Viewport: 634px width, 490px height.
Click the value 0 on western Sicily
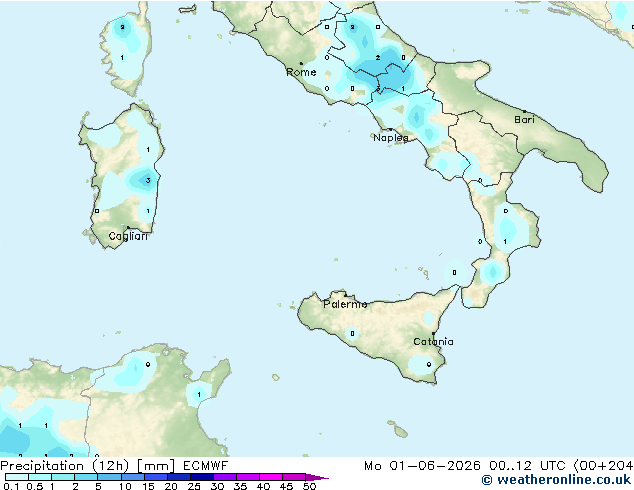click(352, 334)
